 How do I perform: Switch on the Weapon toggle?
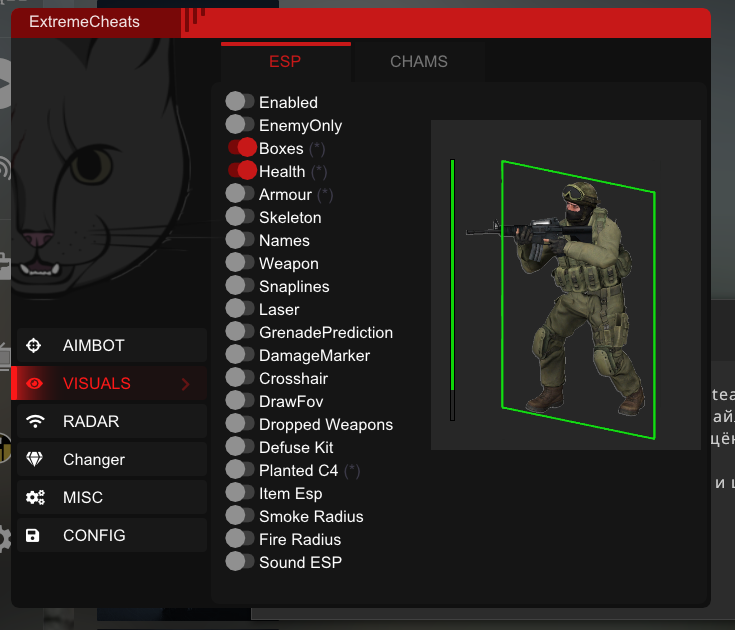pyautogui.click(x=240, y=262)
